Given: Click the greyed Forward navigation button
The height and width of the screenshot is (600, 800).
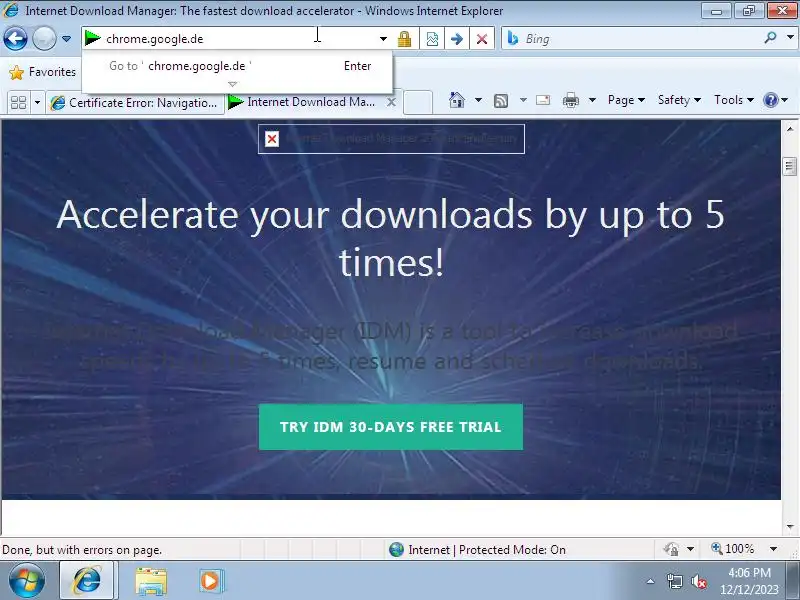Looking at the screenshot, I should 44,38.
